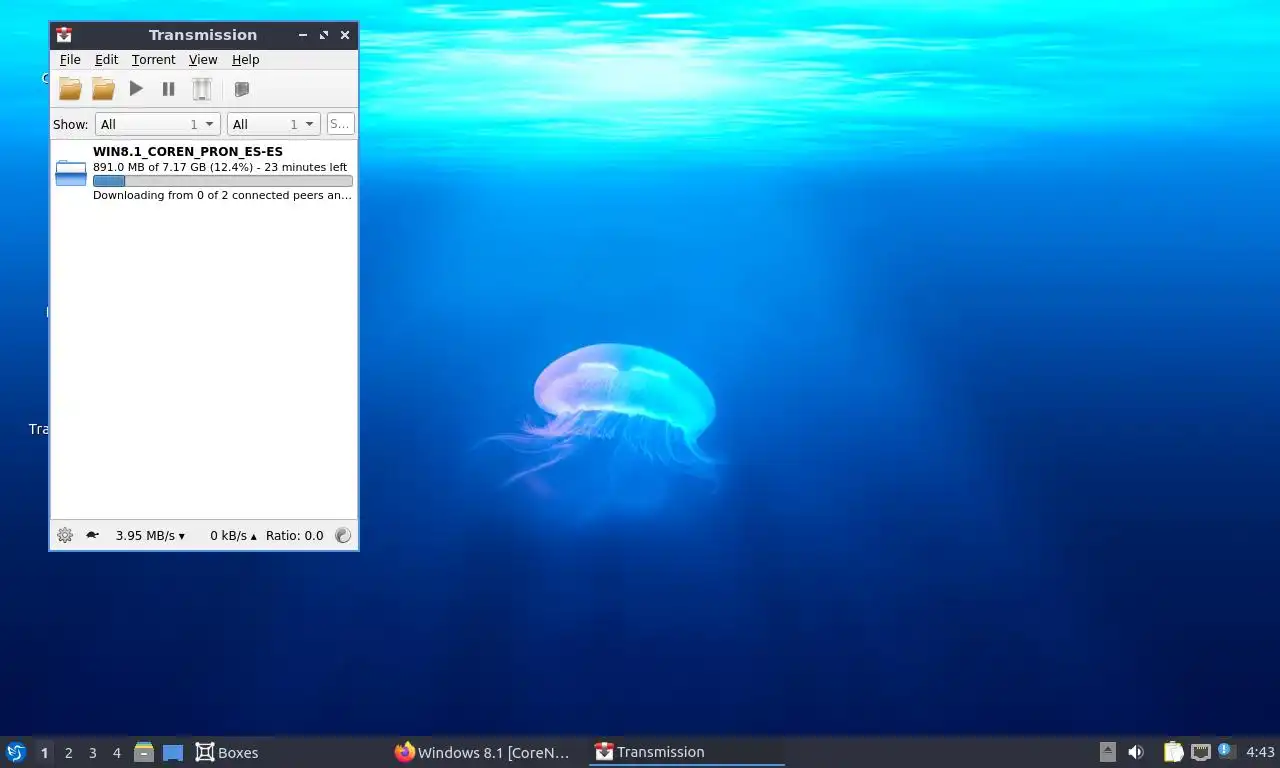The image size is (1280, 768).
Task: Click the Ratio: 0.0 label
Action: (x=295, y=535)
